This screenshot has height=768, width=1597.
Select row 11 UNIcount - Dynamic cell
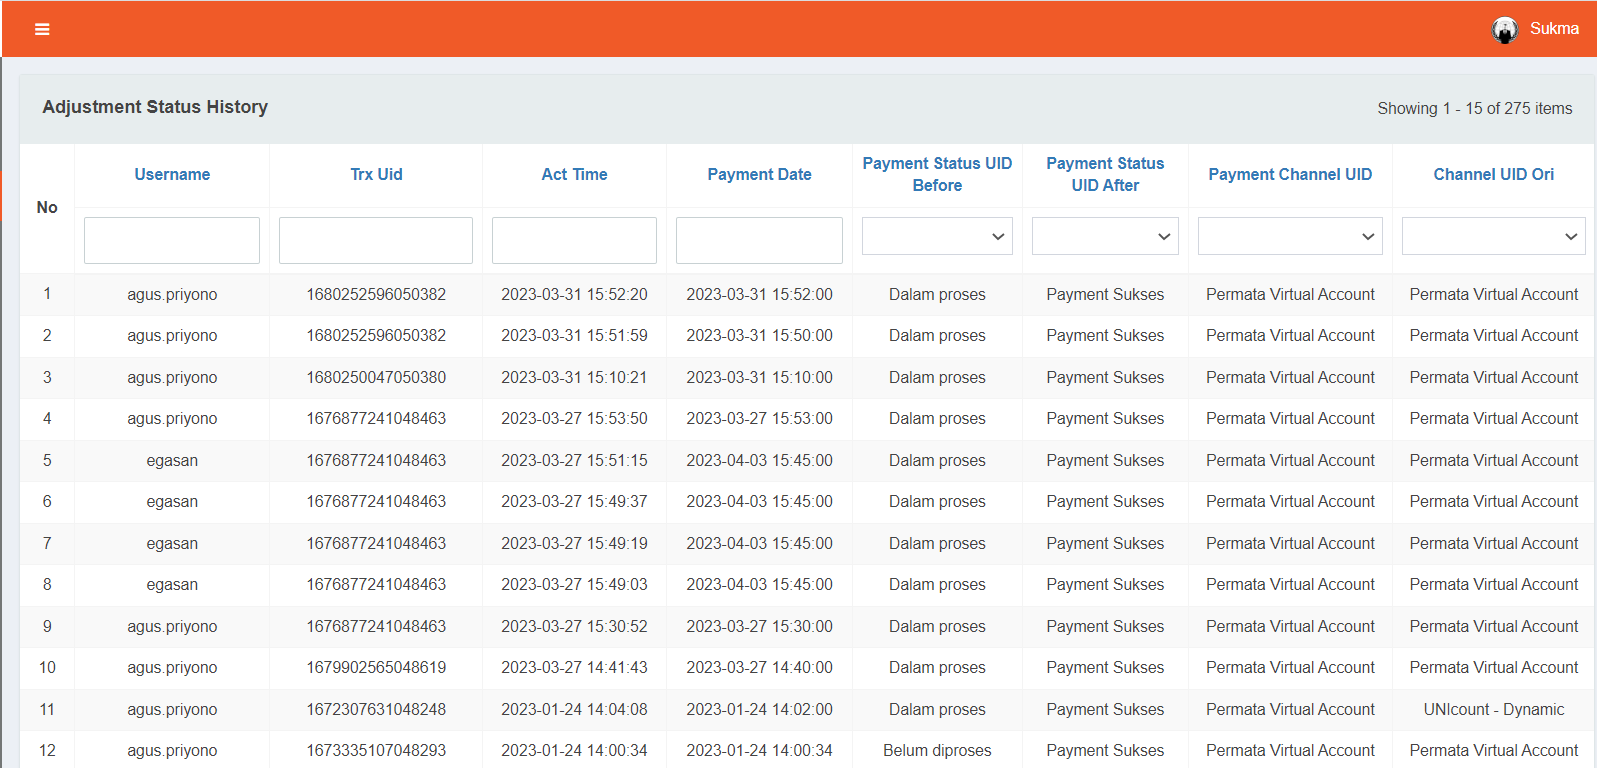pos(1493,710)
